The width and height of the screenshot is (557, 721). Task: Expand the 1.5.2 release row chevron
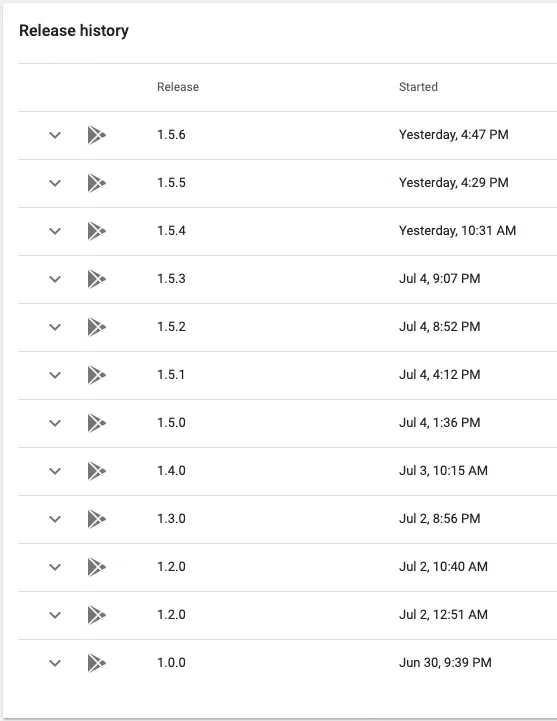click(x=55, y=327)
